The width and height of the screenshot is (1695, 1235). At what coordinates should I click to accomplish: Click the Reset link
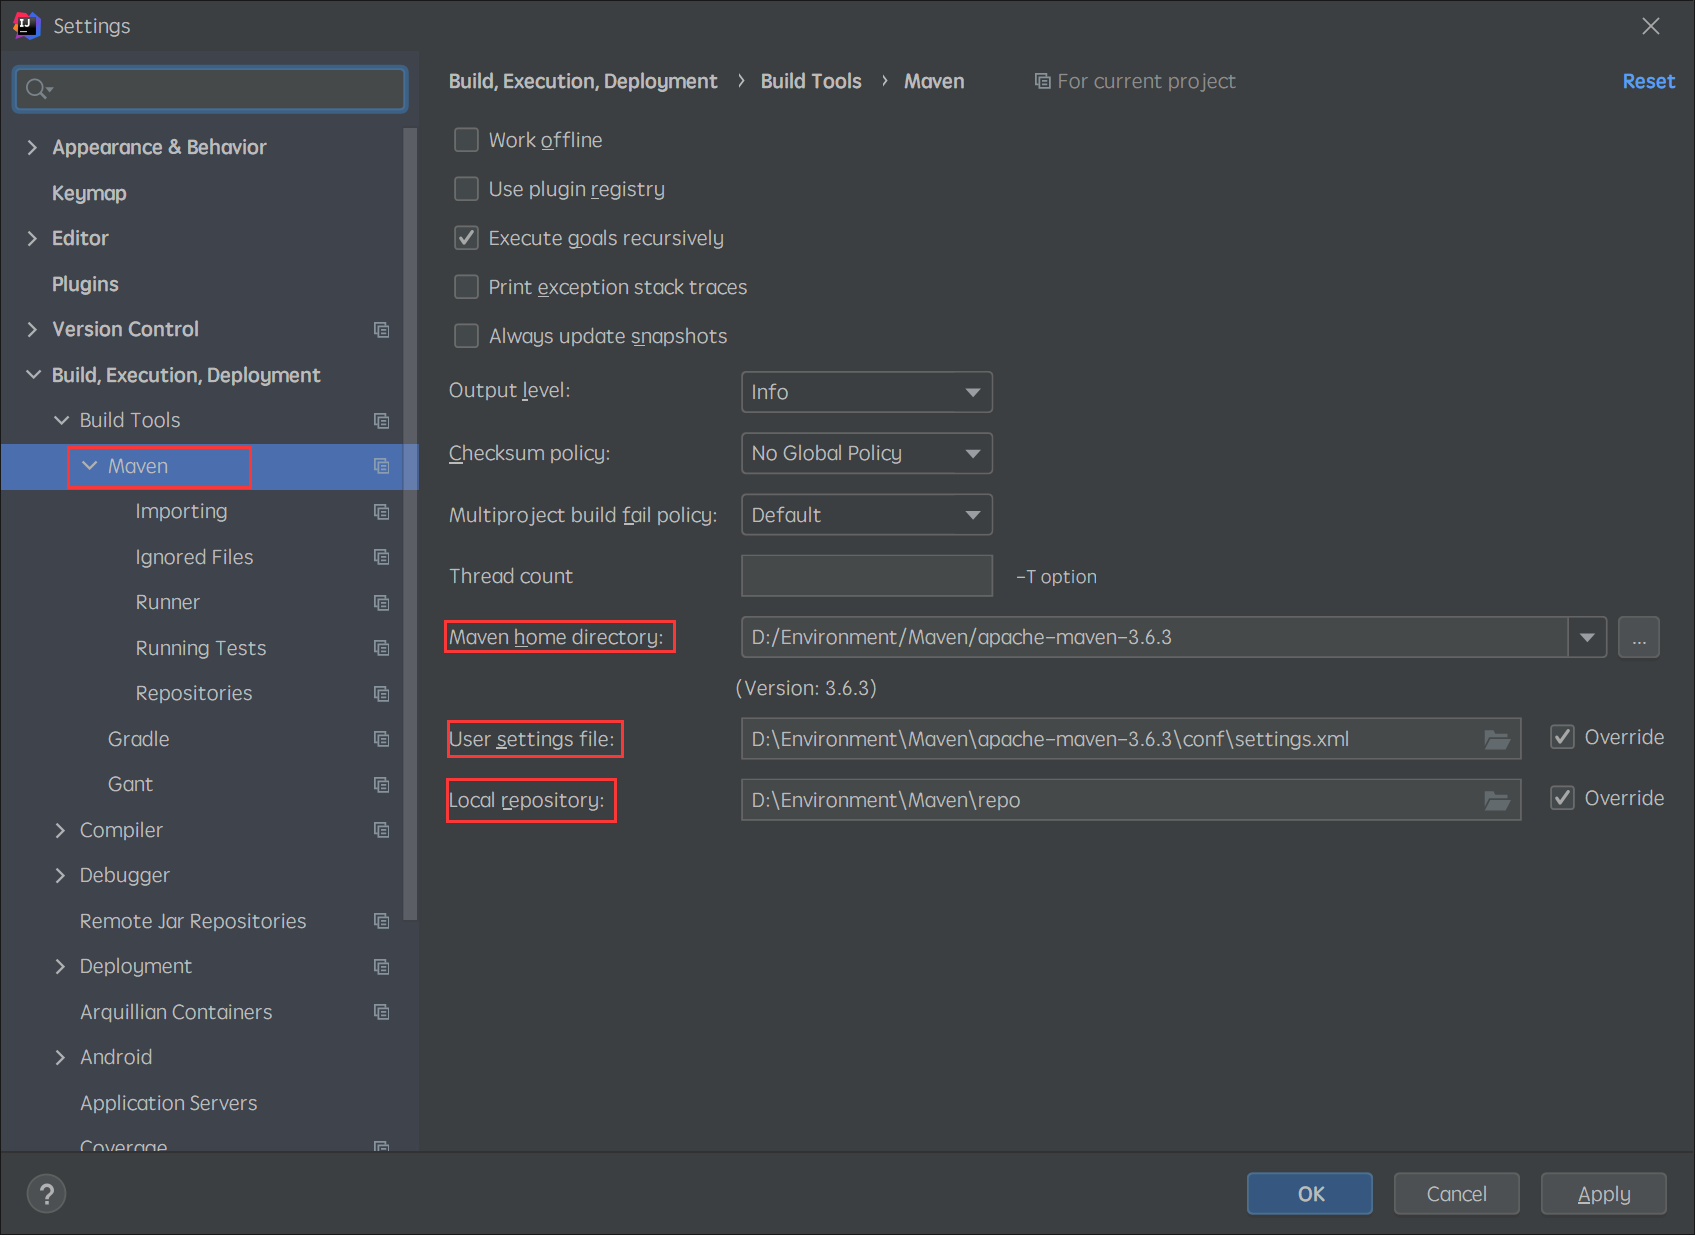1648,81
